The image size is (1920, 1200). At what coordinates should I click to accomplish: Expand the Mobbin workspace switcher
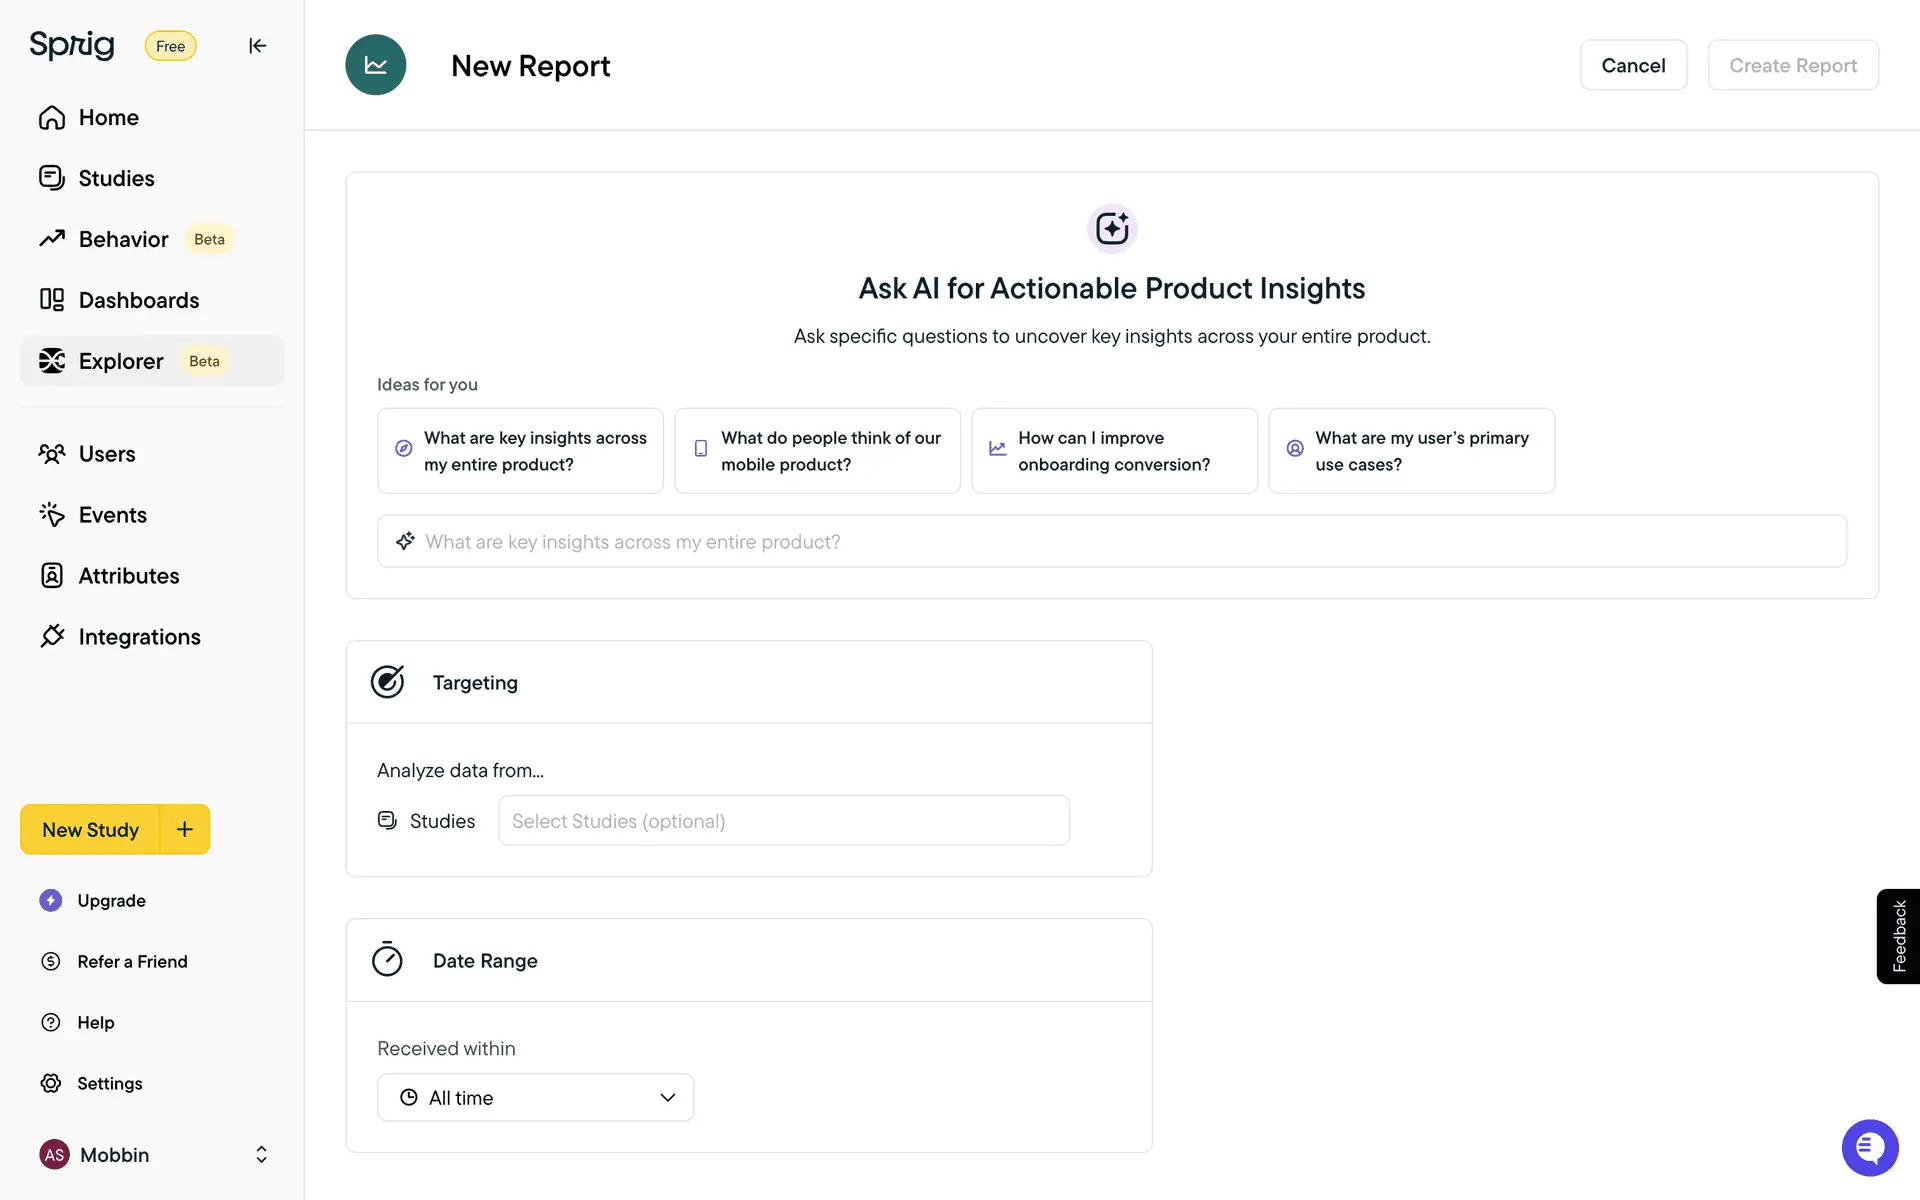click(261, 1154)
